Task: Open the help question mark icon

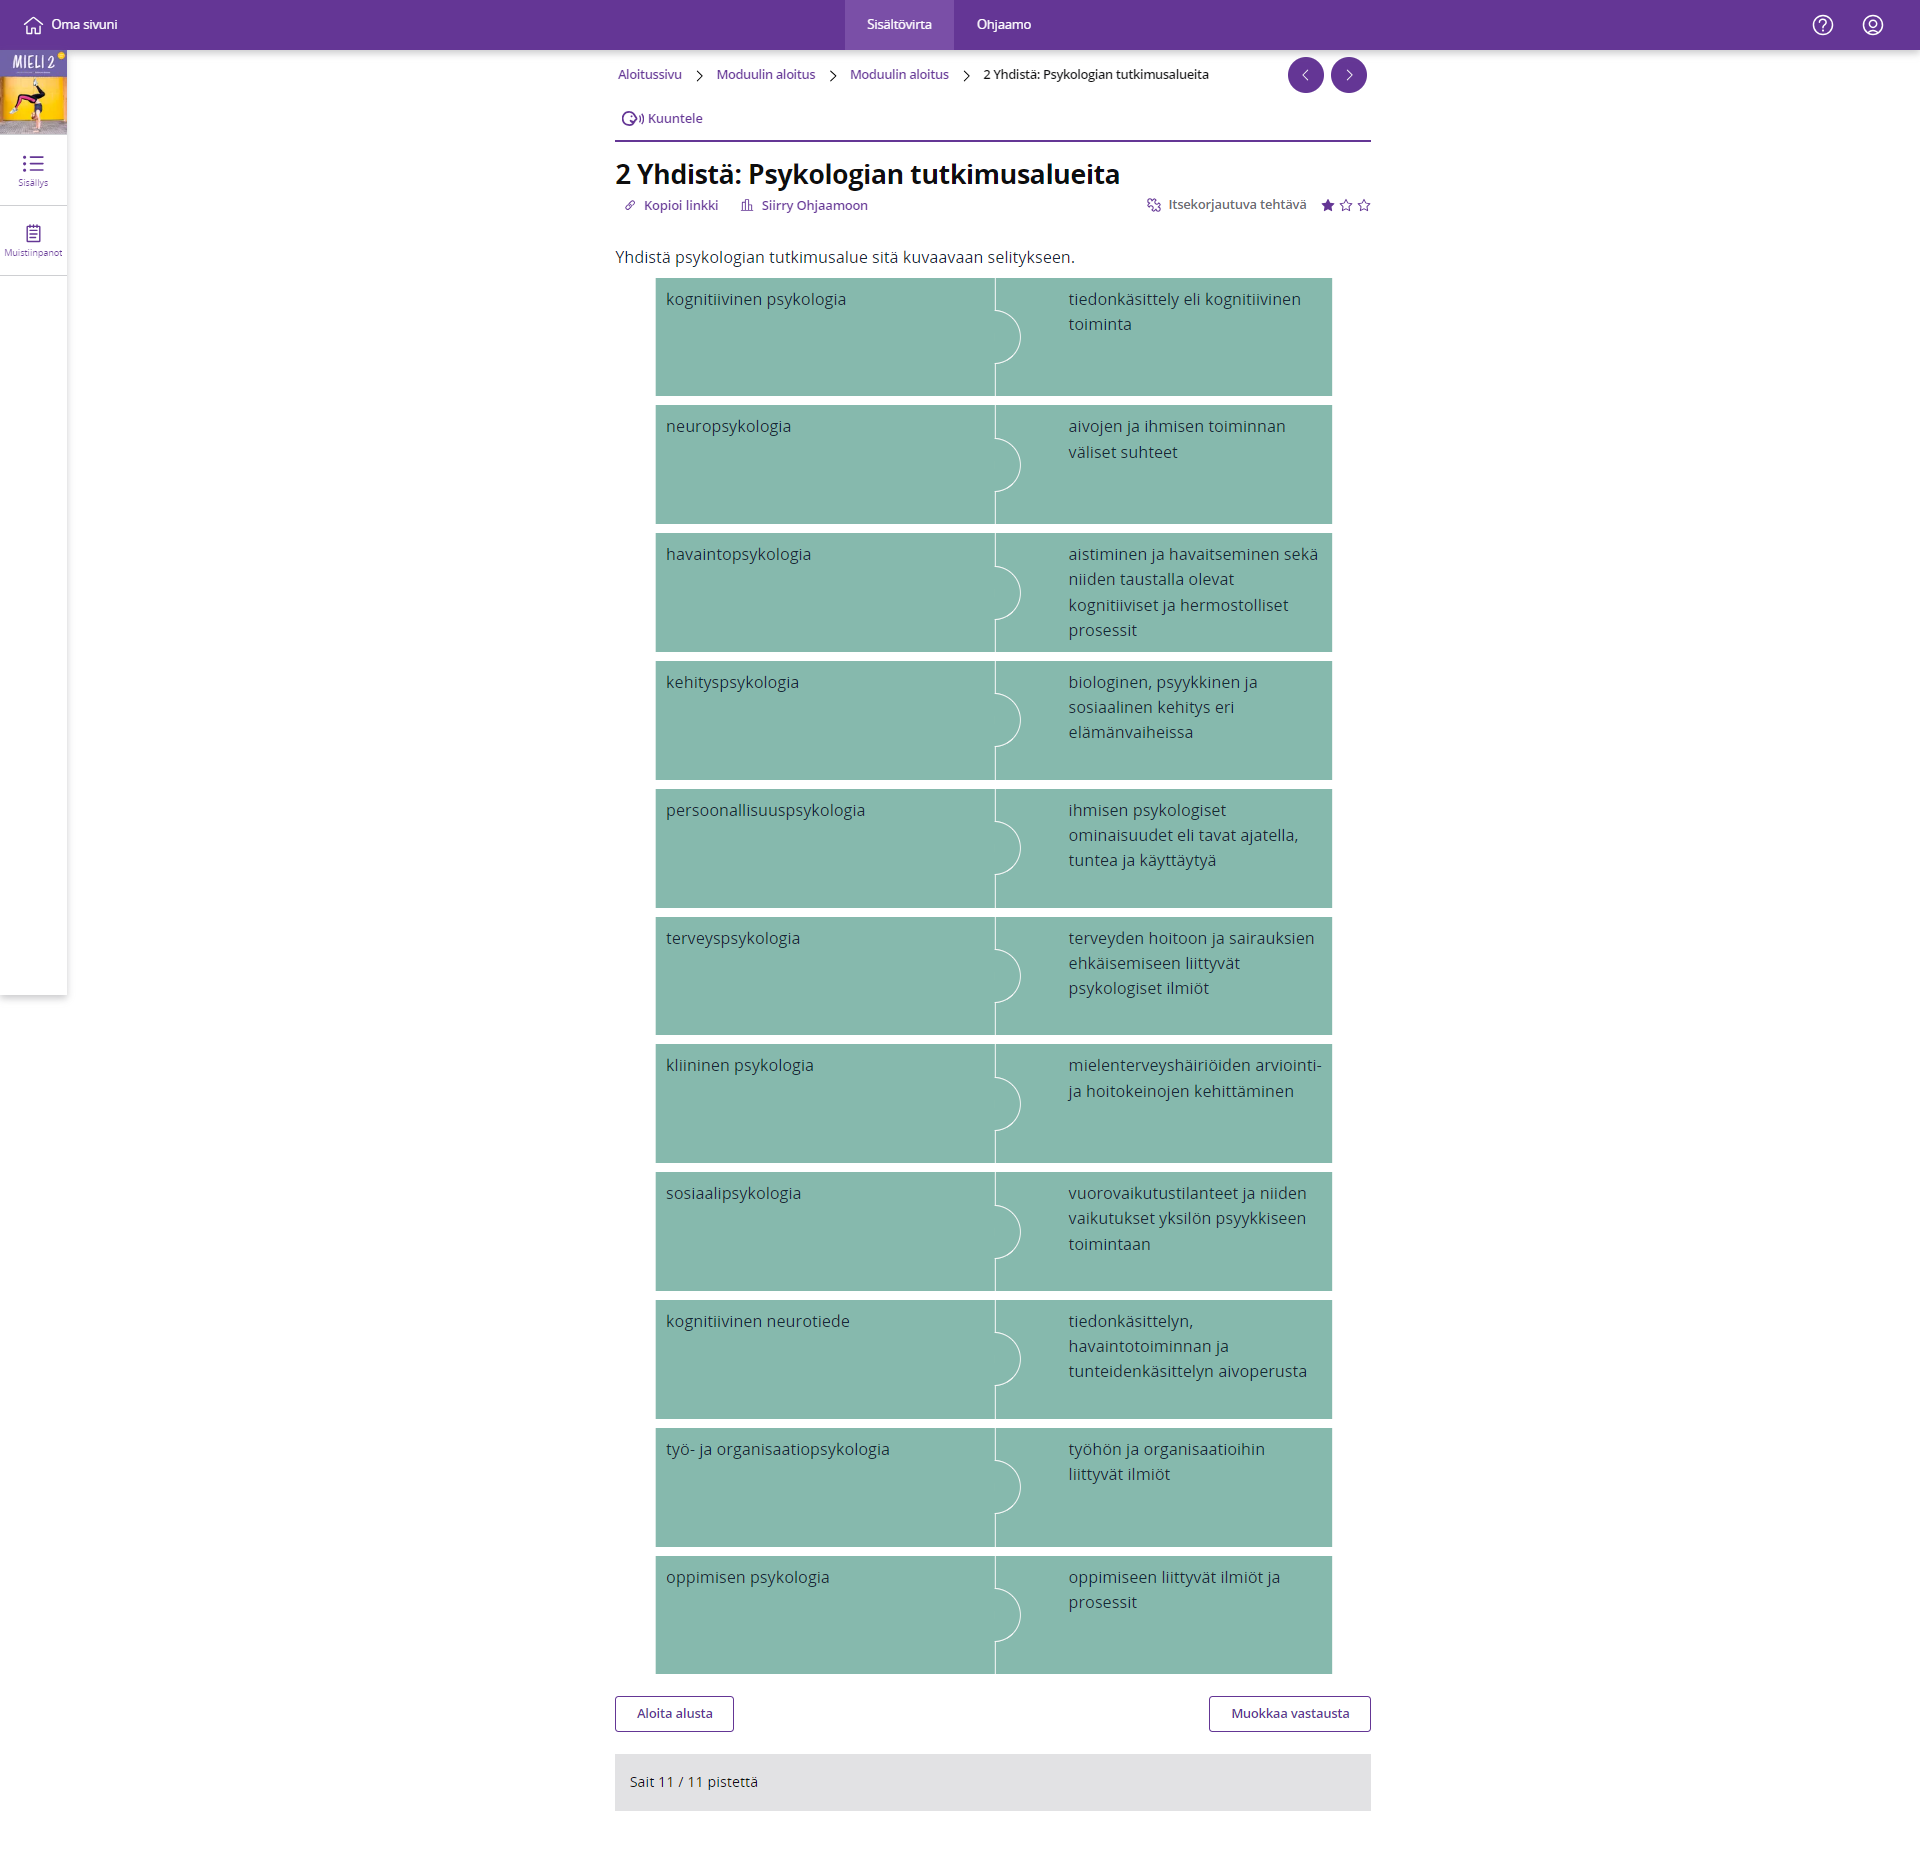Action: click(1822, 25)
